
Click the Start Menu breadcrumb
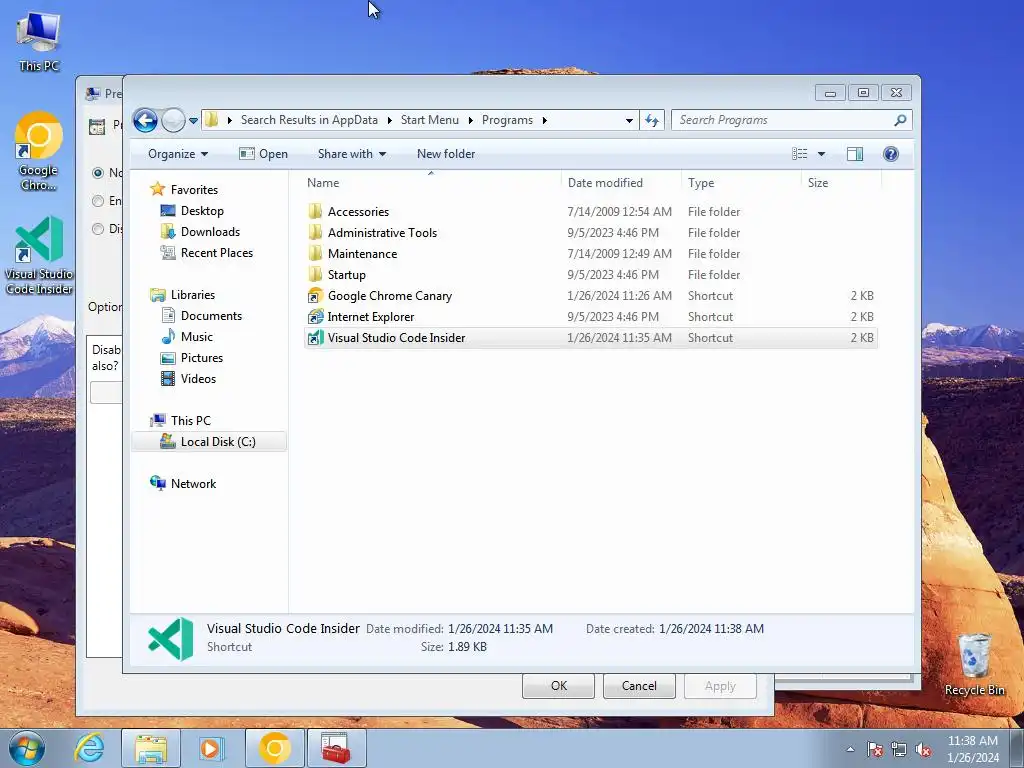click(430, 120)
